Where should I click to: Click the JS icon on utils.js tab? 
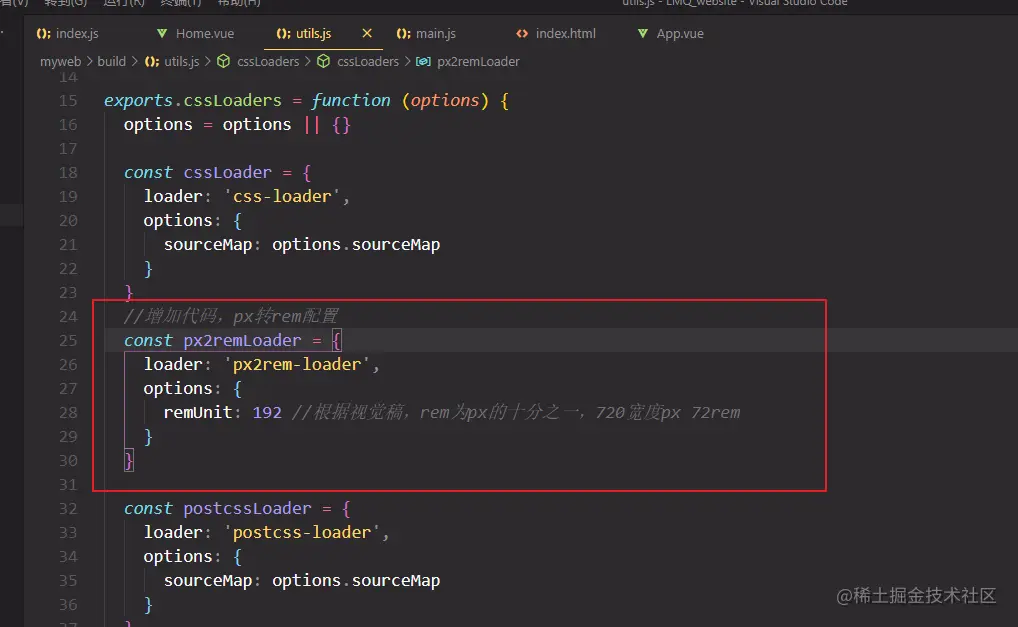[283, 33]
